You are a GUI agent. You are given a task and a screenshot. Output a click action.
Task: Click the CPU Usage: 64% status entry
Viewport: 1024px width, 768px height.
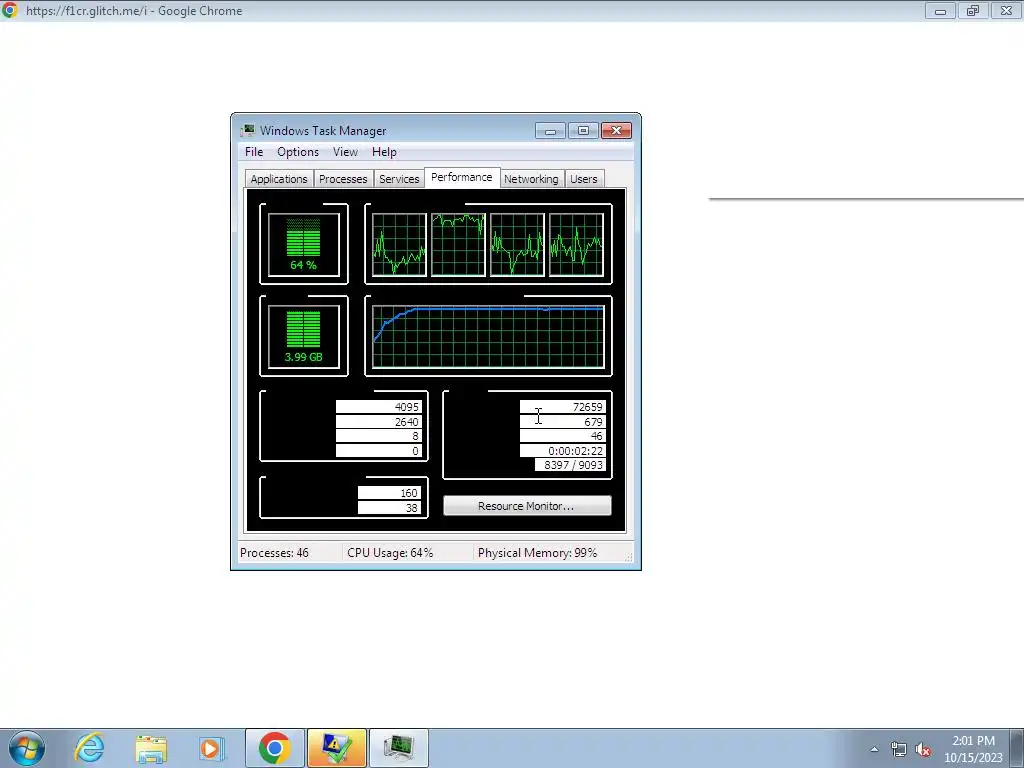point(390,552)
